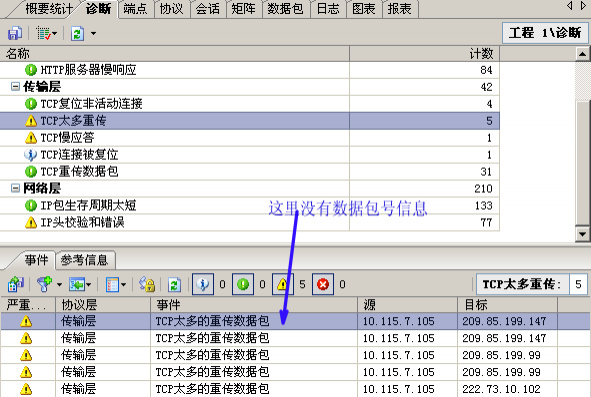This screenshot has width=591, height=397.
Task: Open dropdown arrow beside filter icon
Action: (x=59, y=285)
